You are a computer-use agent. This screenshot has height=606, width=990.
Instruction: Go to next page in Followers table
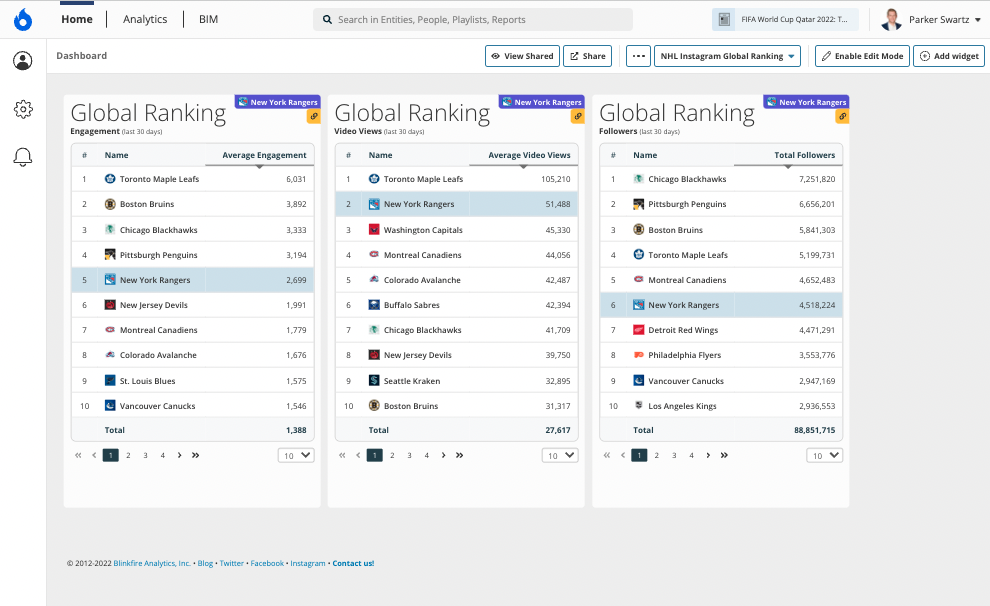coord(708,455)
